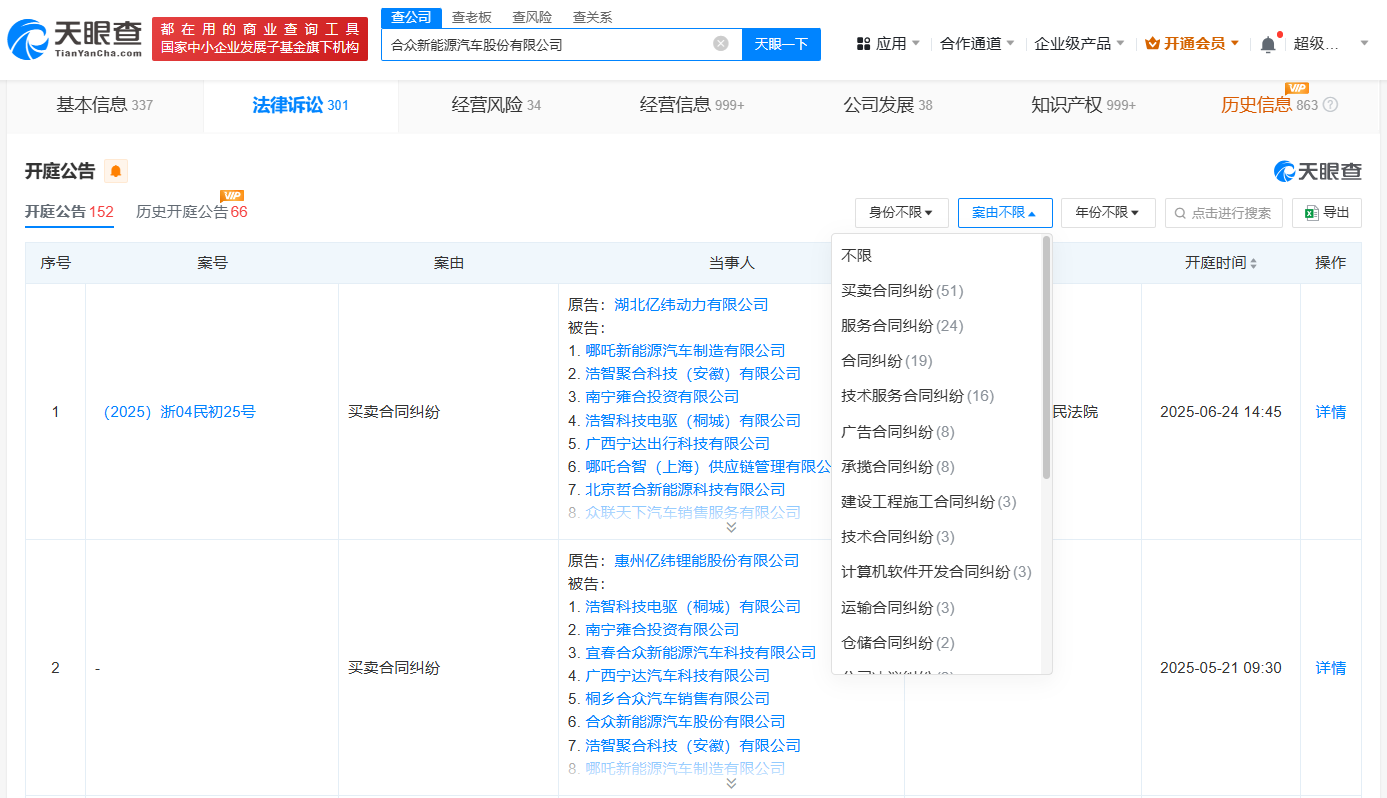Open the 知识产权 tab
1387x798 pixels.
1083,105
